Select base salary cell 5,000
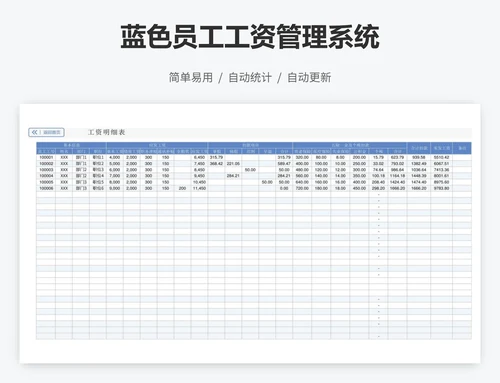This screenshot has height=383, width=500. point(115,164)
